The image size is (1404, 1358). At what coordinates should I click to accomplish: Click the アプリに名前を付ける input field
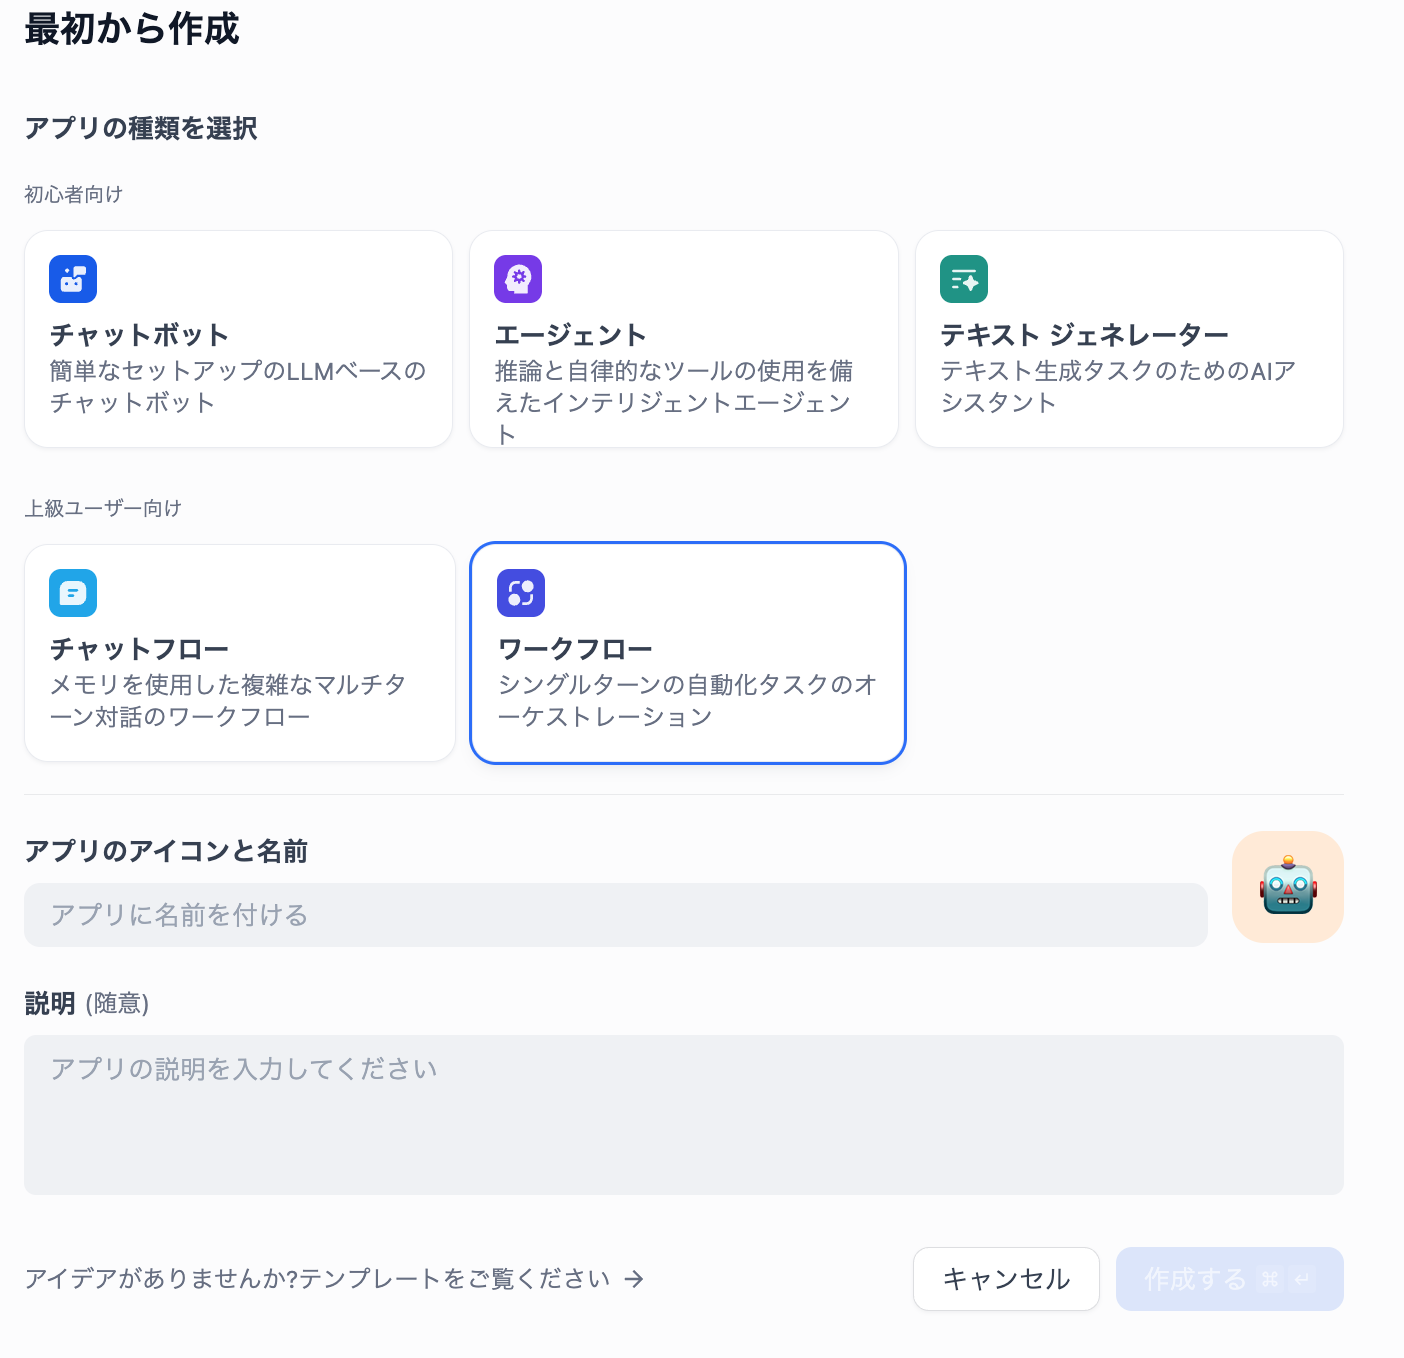[x=616, y=915]
